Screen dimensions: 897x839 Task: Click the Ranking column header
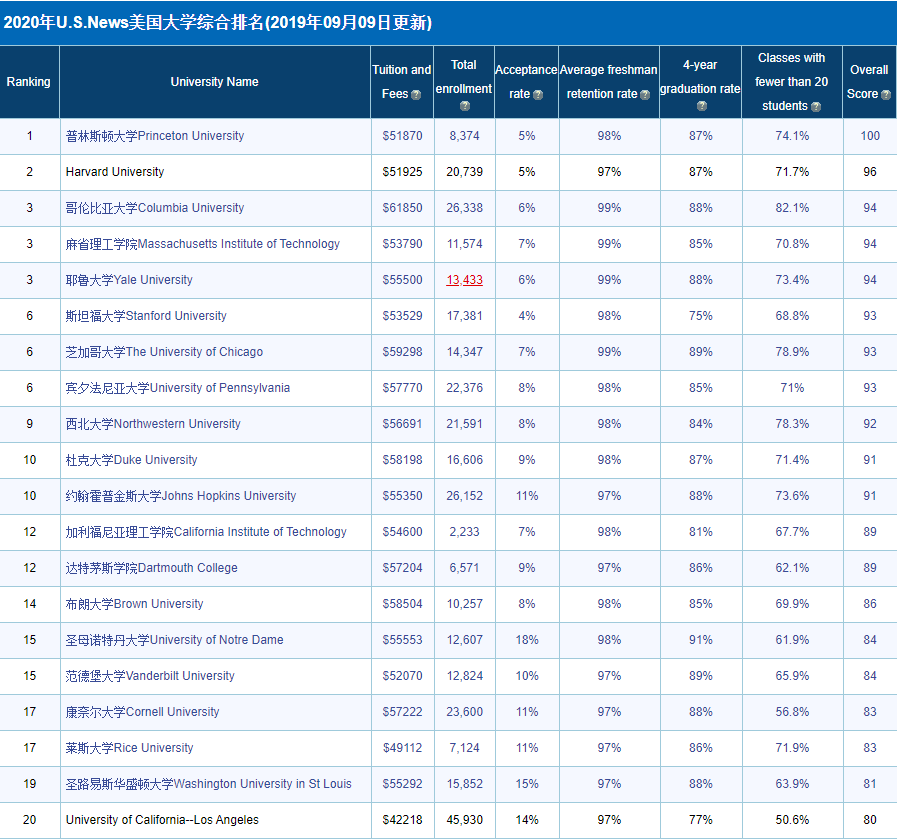click(x=29, y=82)
